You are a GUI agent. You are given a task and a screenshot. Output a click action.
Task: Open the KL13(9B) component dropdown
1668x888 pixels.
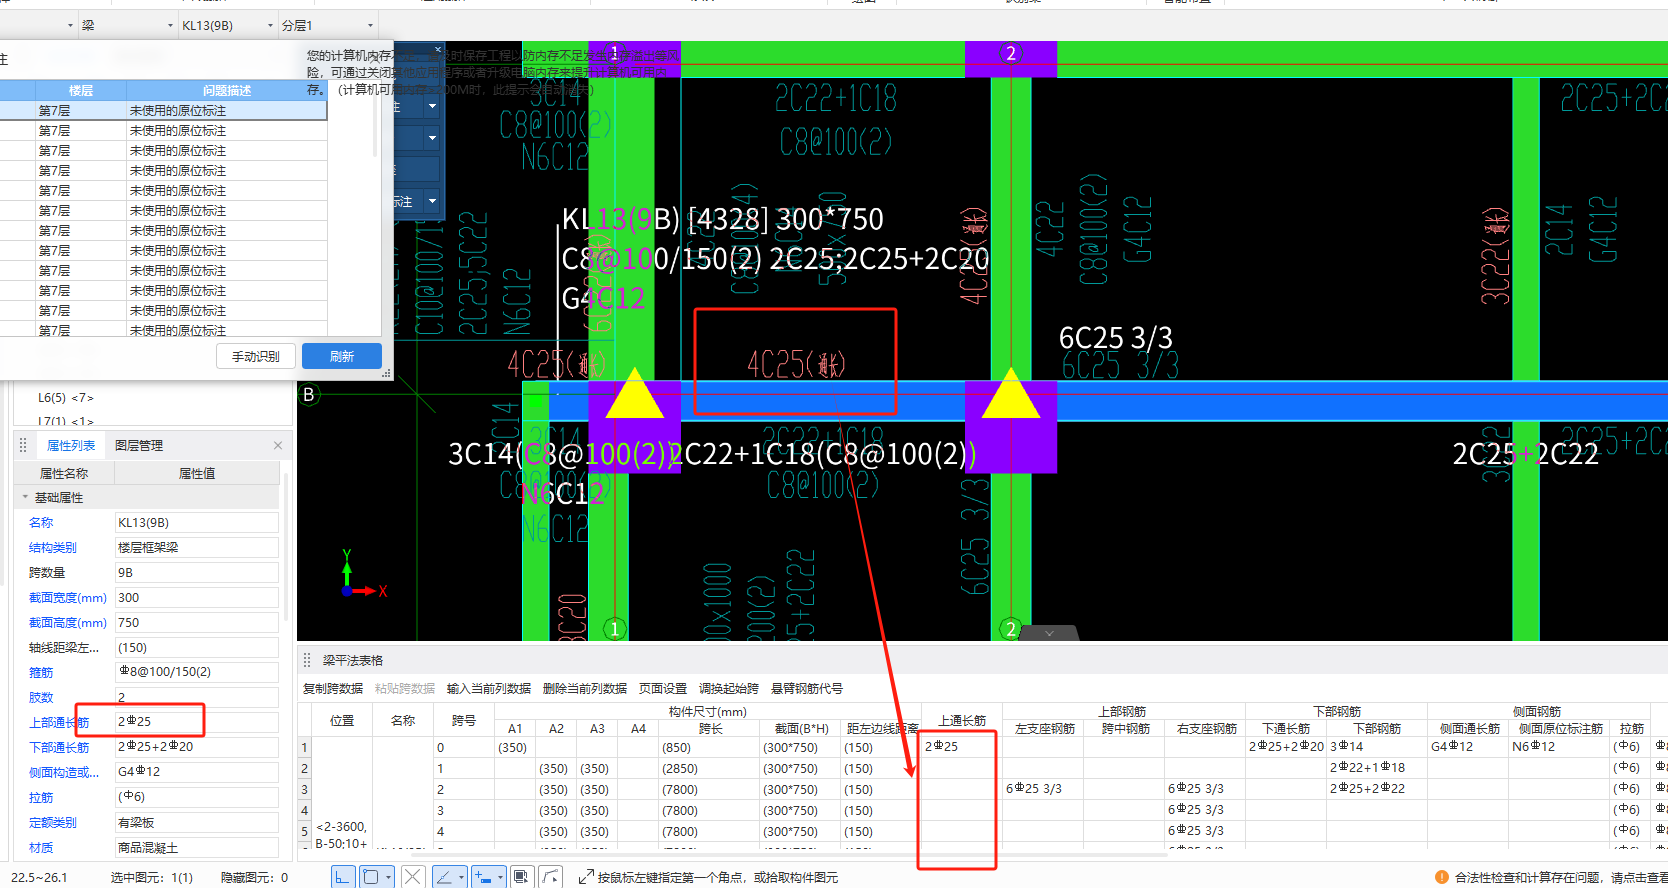pyautogui.click(x=271, y=25)
